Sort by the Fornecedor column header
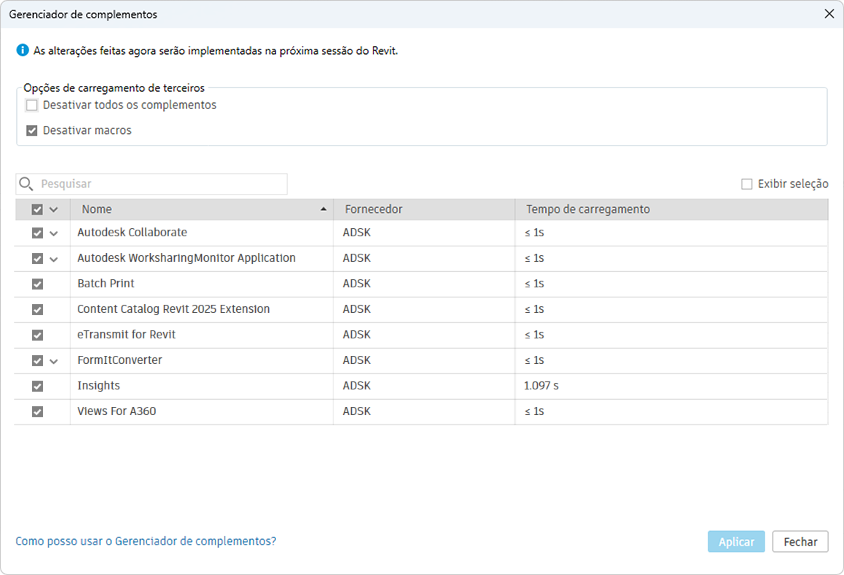 coord(374,210)
